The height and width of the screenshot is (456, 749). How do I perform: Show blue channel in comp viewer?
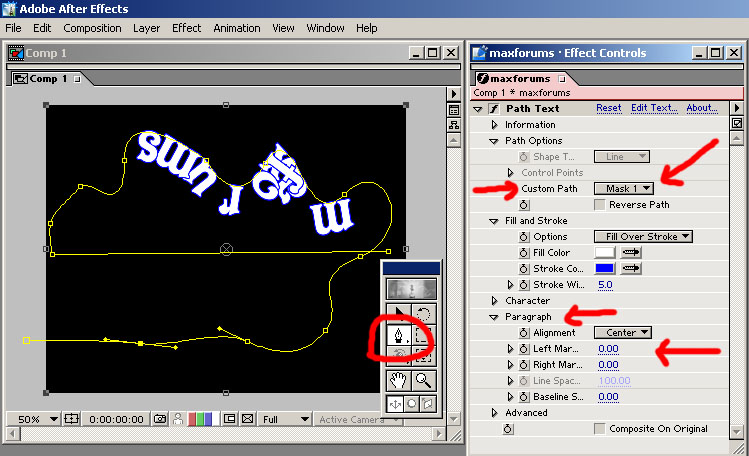(208, 419)
